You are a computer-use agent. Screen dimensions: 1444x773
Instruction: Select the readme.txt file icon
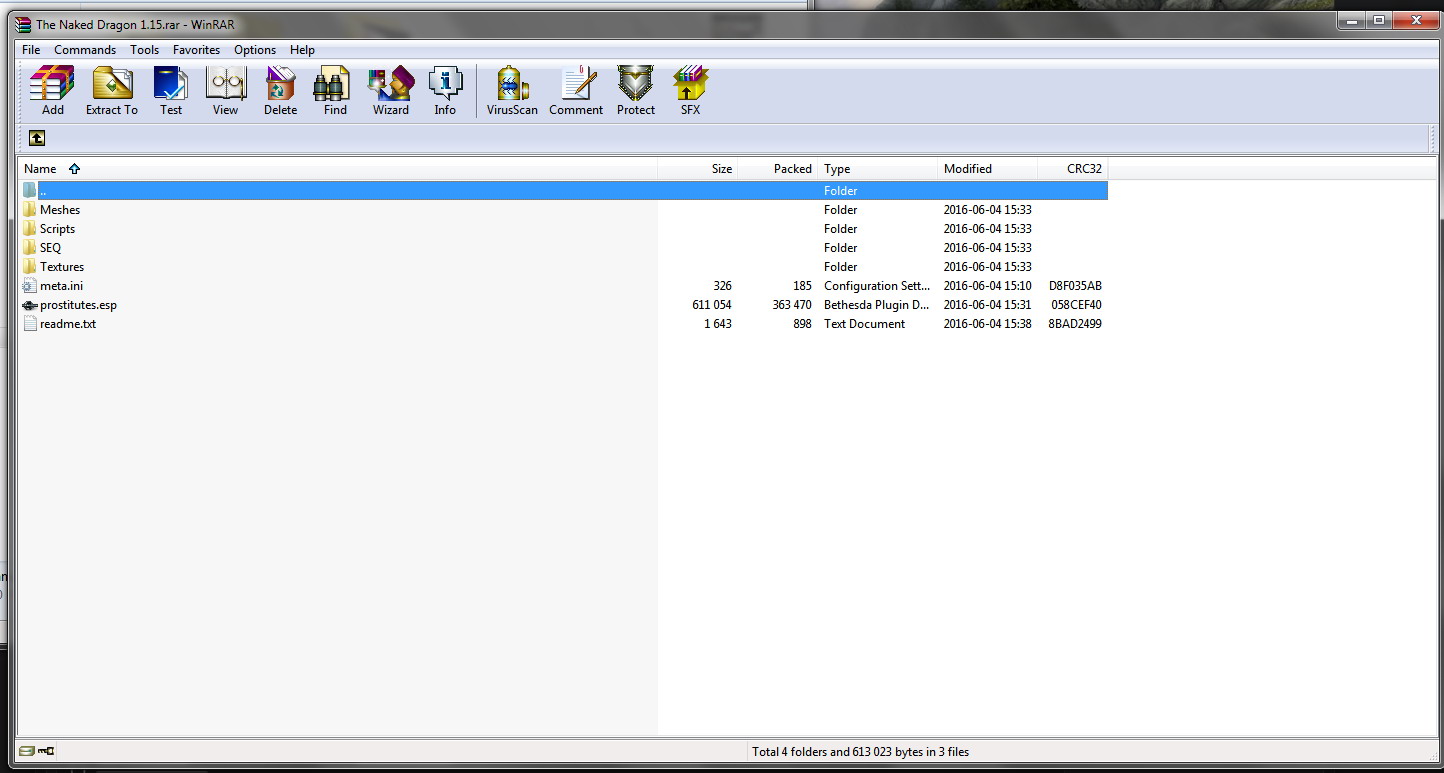pos(30,324)
